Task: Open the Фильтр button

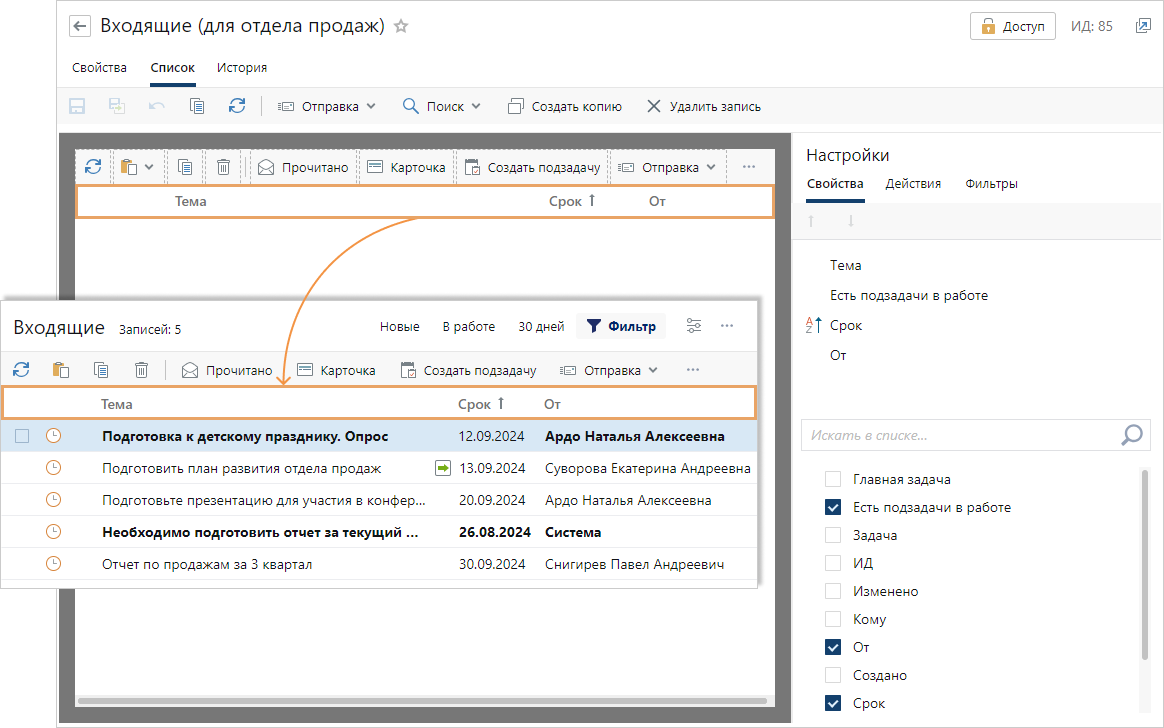Action: point(621,326)
